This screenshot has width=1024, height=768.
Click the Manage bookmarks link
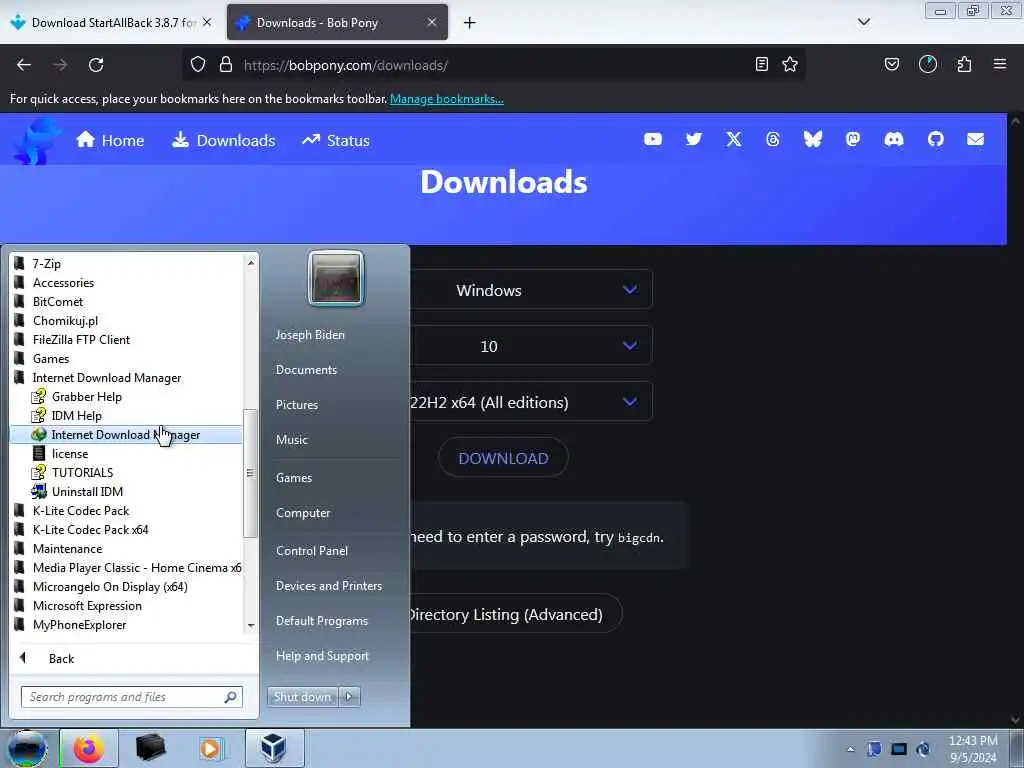click(x=447, y=99)
